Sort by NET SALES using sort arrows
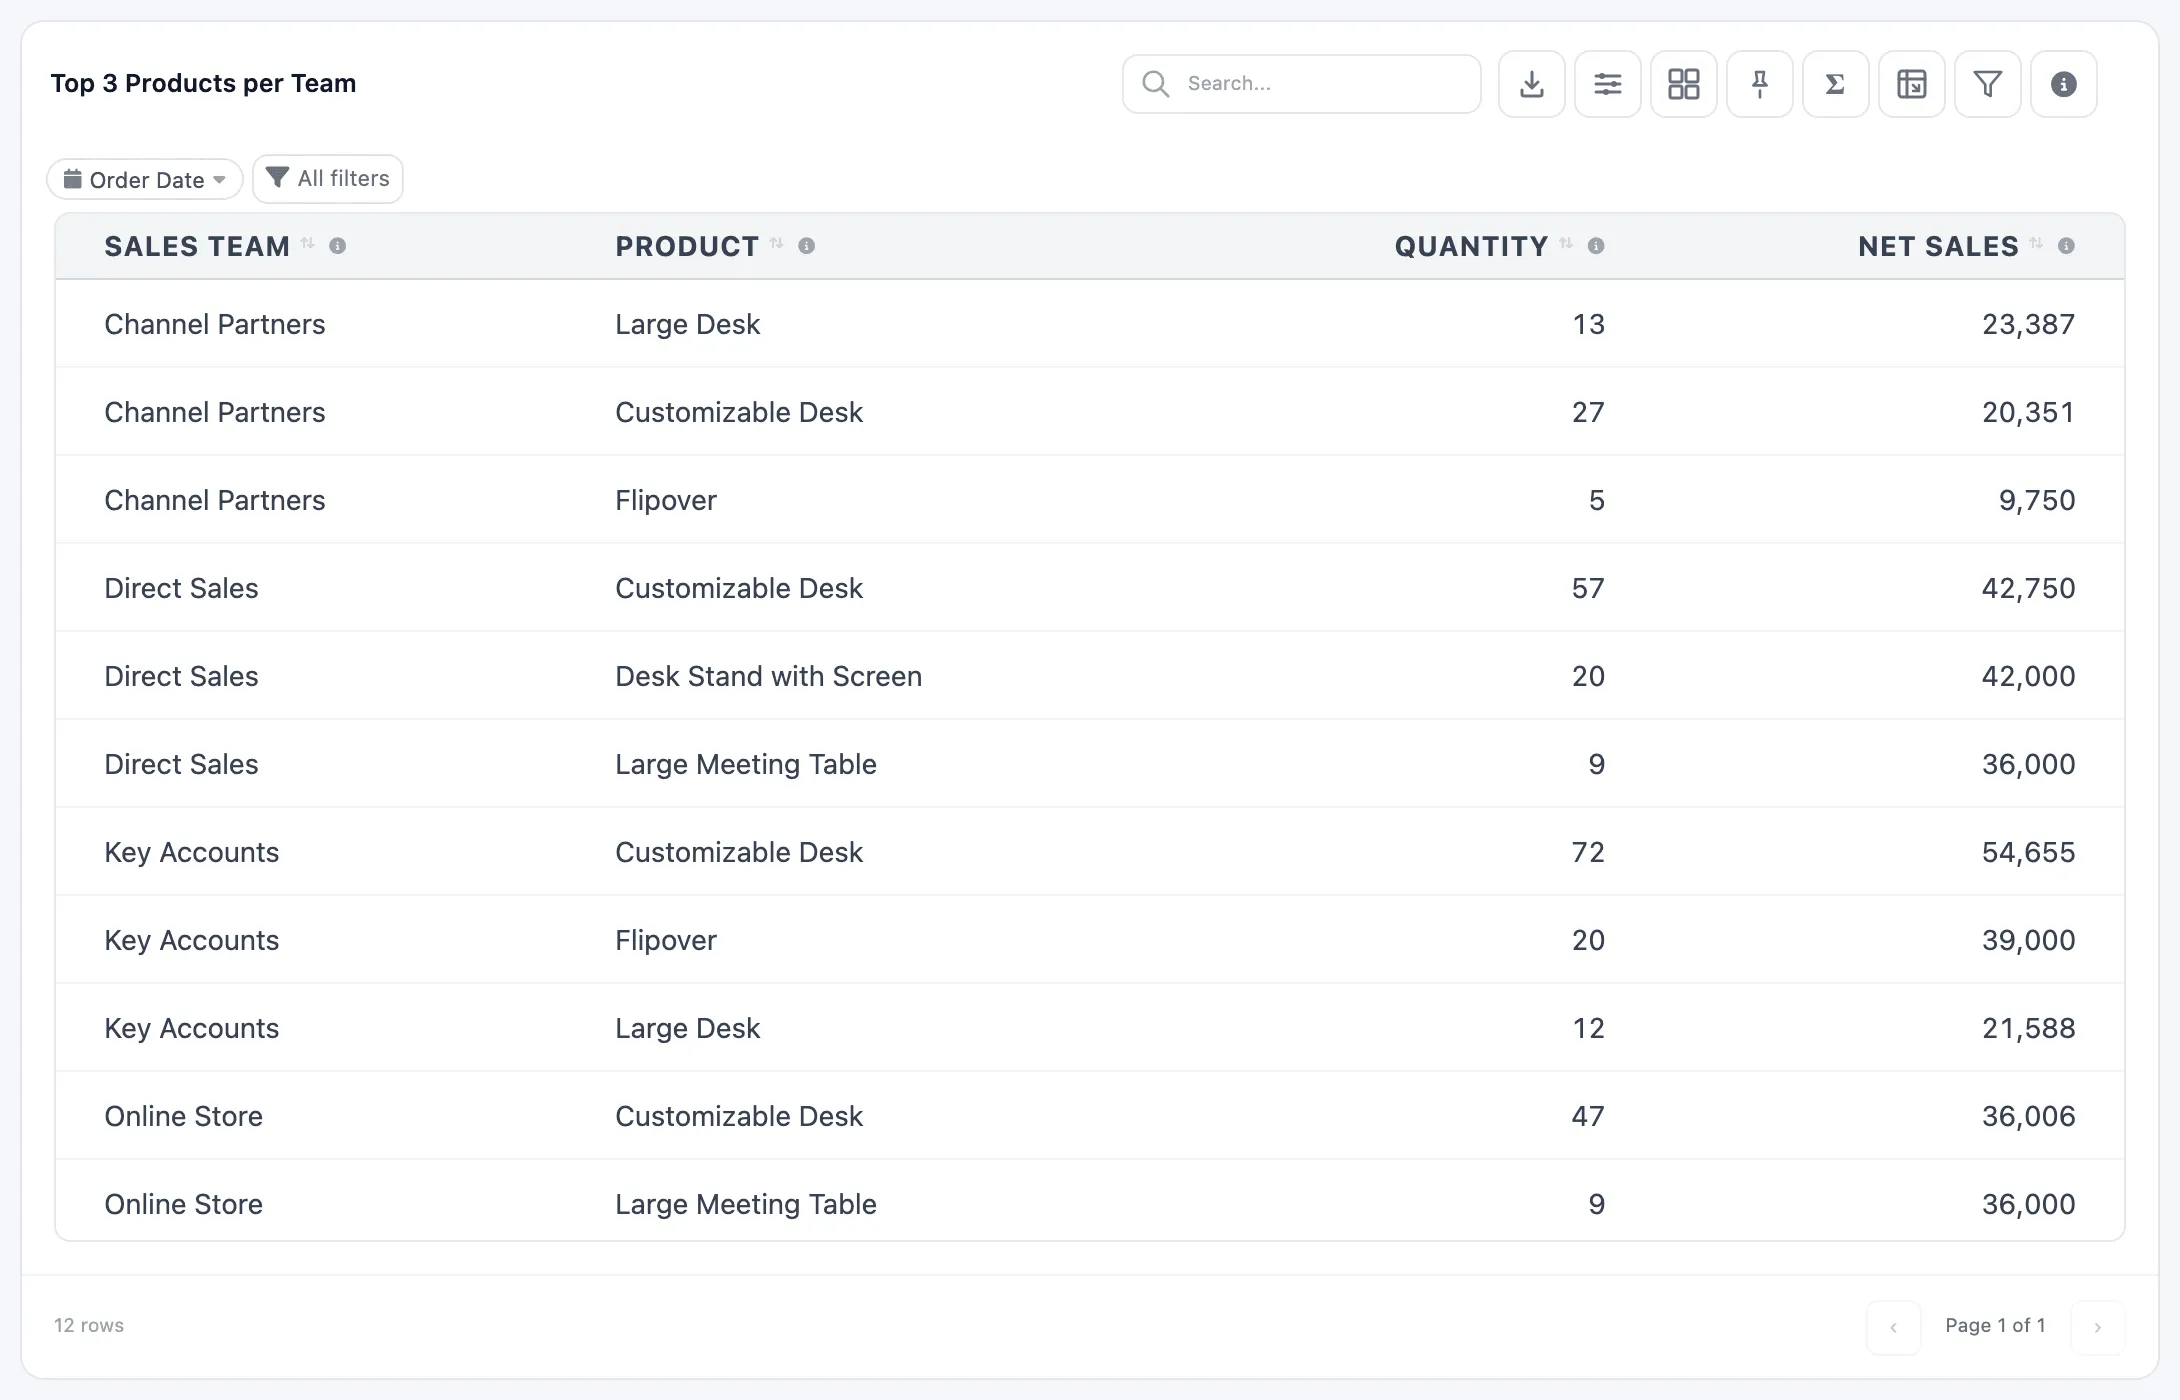The height and width of the screenshot is (1400, 2180). coord(2036,243)
